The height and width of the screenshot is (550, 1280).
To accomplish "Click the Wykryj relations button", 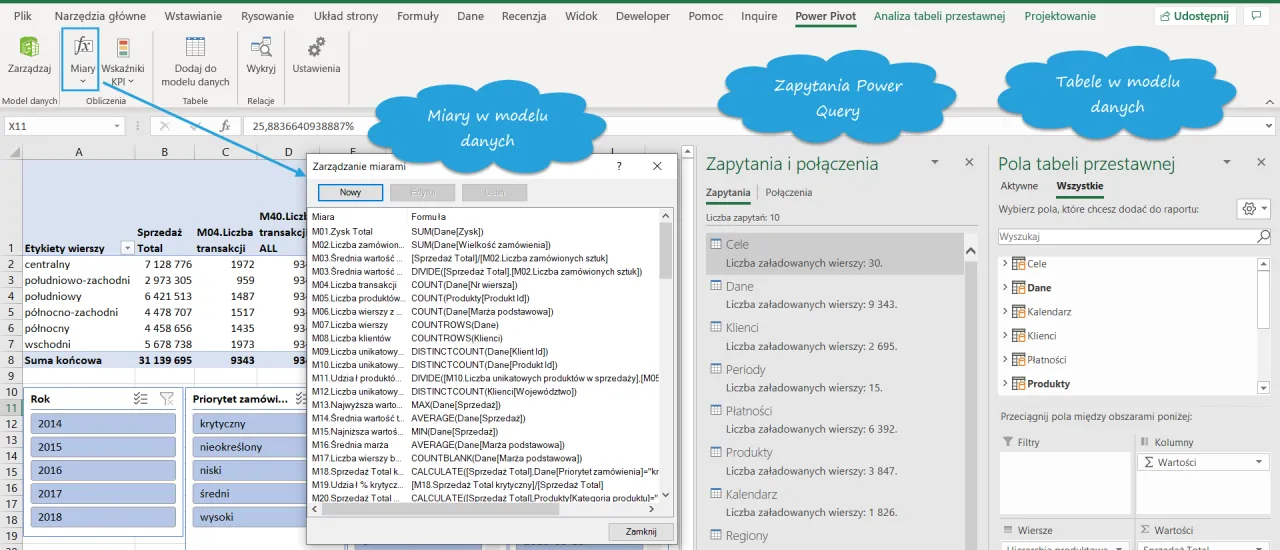I will point(261,57).
